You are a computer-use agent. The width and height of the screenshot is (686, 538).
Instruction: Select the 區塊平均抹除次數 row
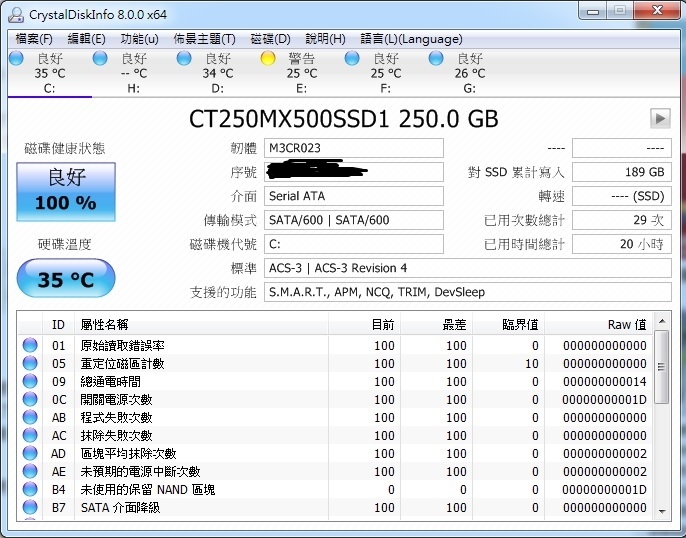click(x=335, y=453)
